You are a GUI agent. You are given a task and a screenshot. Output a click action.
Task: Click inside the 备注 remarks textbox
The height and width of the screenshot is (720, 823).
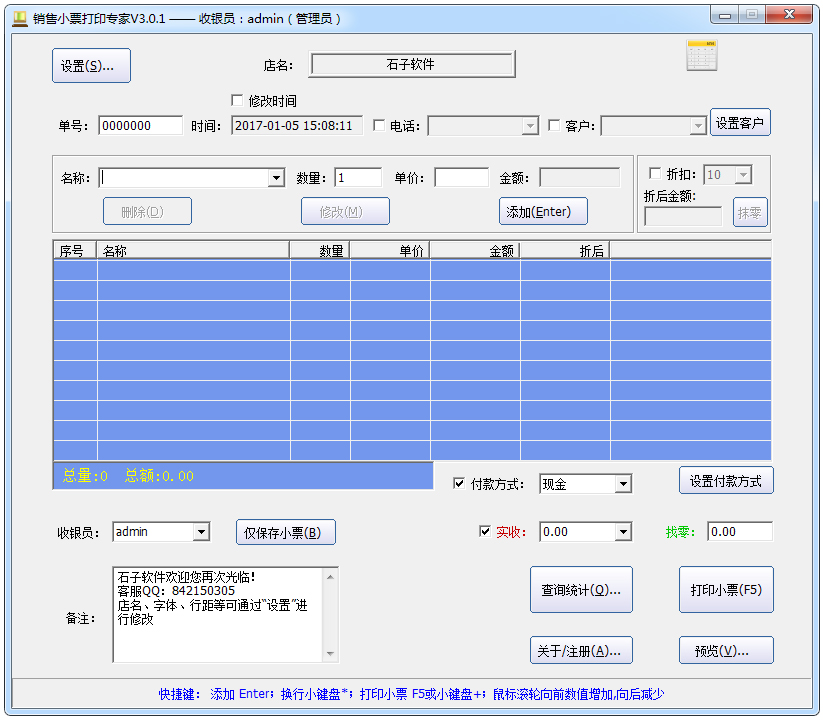click(x=218, y=615)
